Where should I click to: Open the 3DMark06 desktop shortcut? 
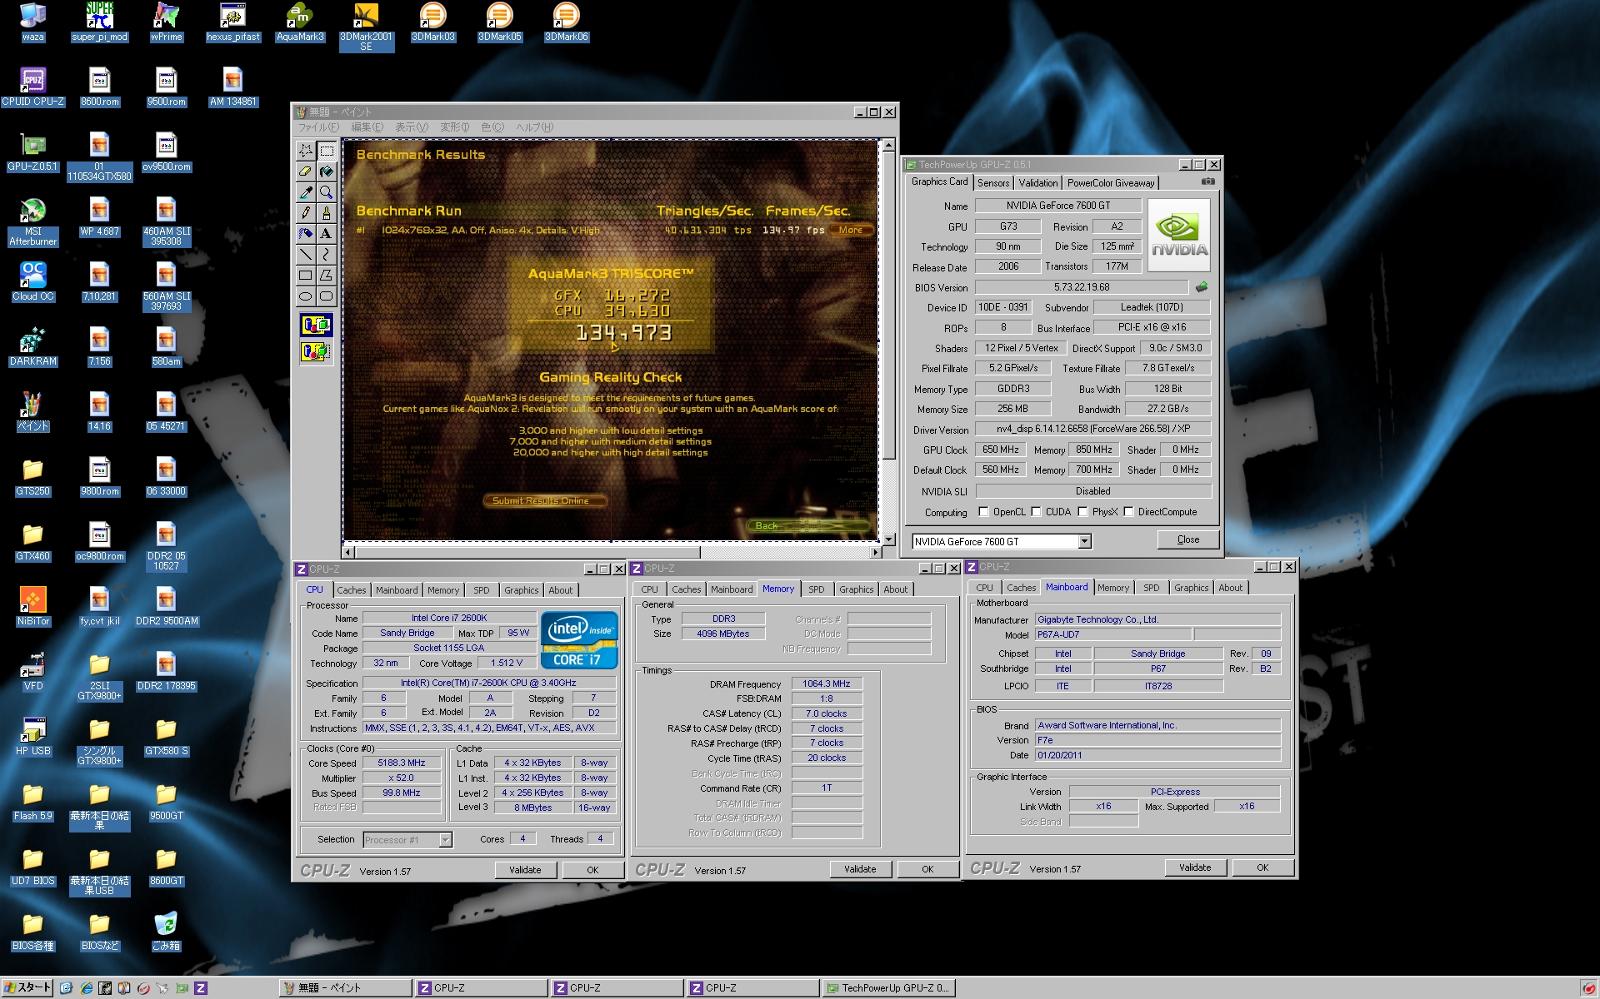tap(566, 24)
